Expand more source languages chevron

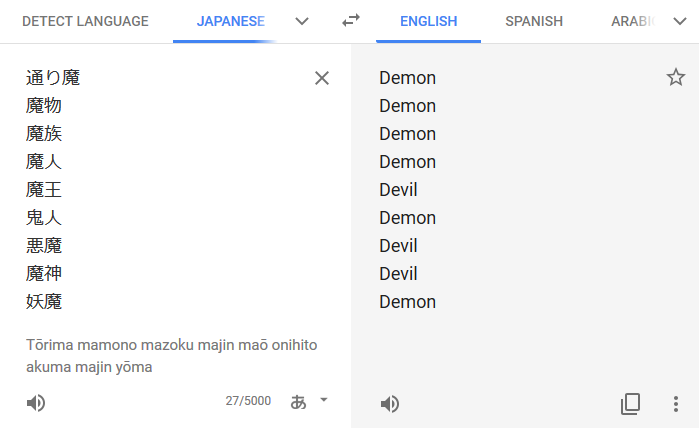click(x=302, y=21)
